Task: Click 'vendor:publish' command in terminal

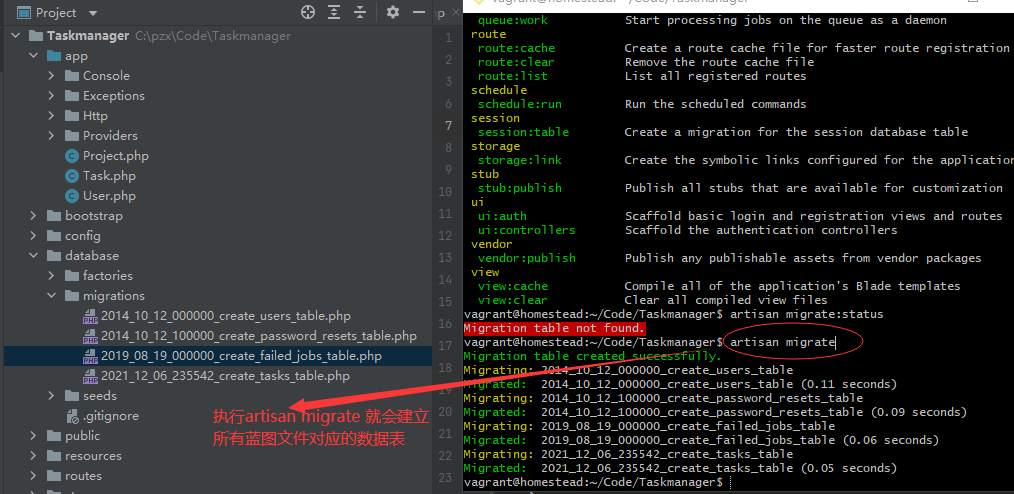Action: pyautogui.click(x=526, y=258)
